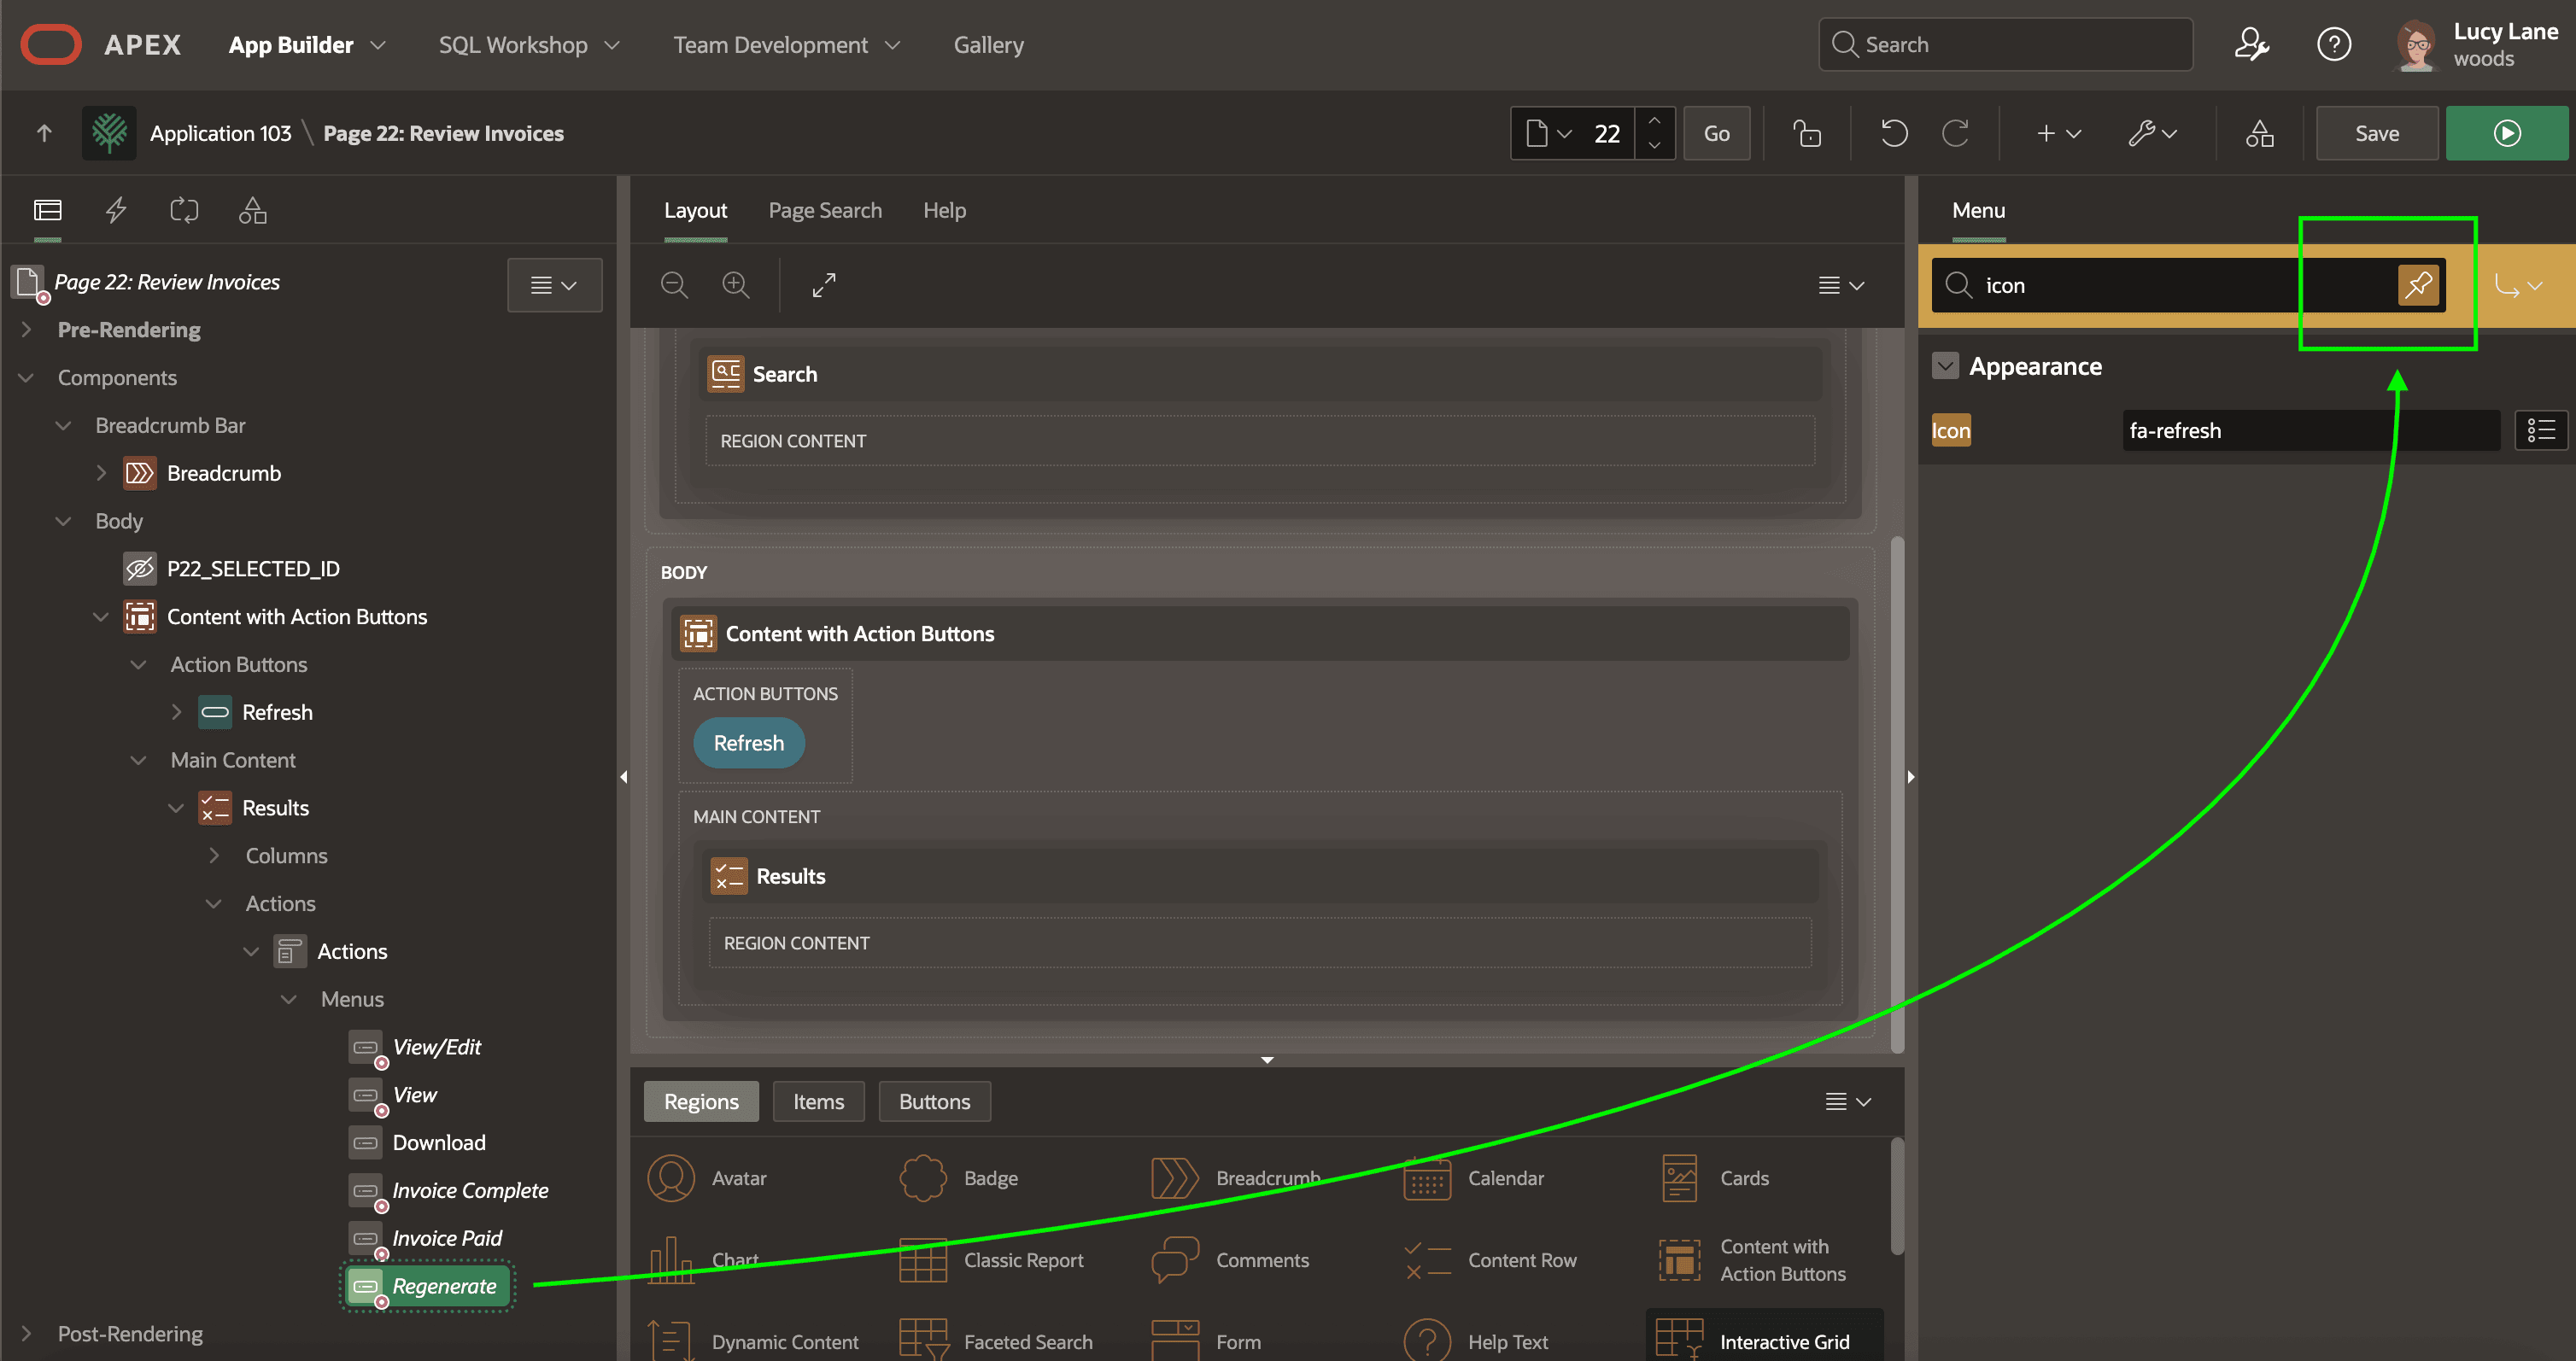
Task: Open the Help question mark icon
Action: tap(2334, 44)
